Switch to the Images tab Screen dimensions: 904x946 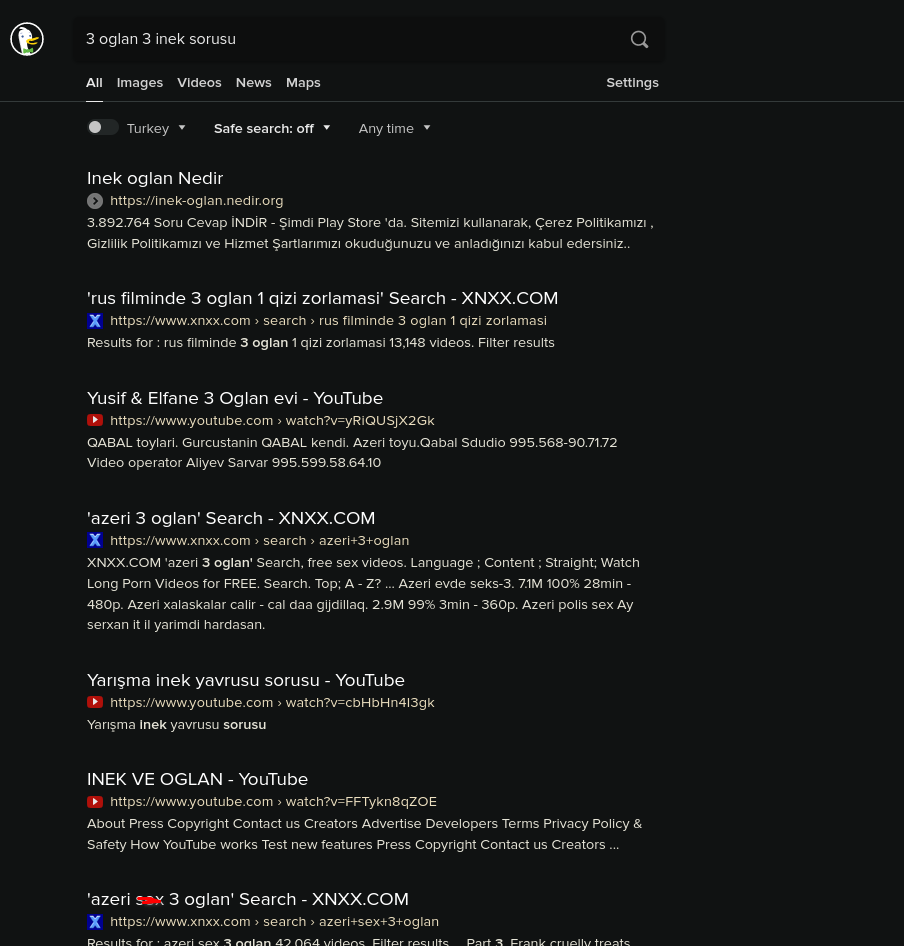[139, 82]
